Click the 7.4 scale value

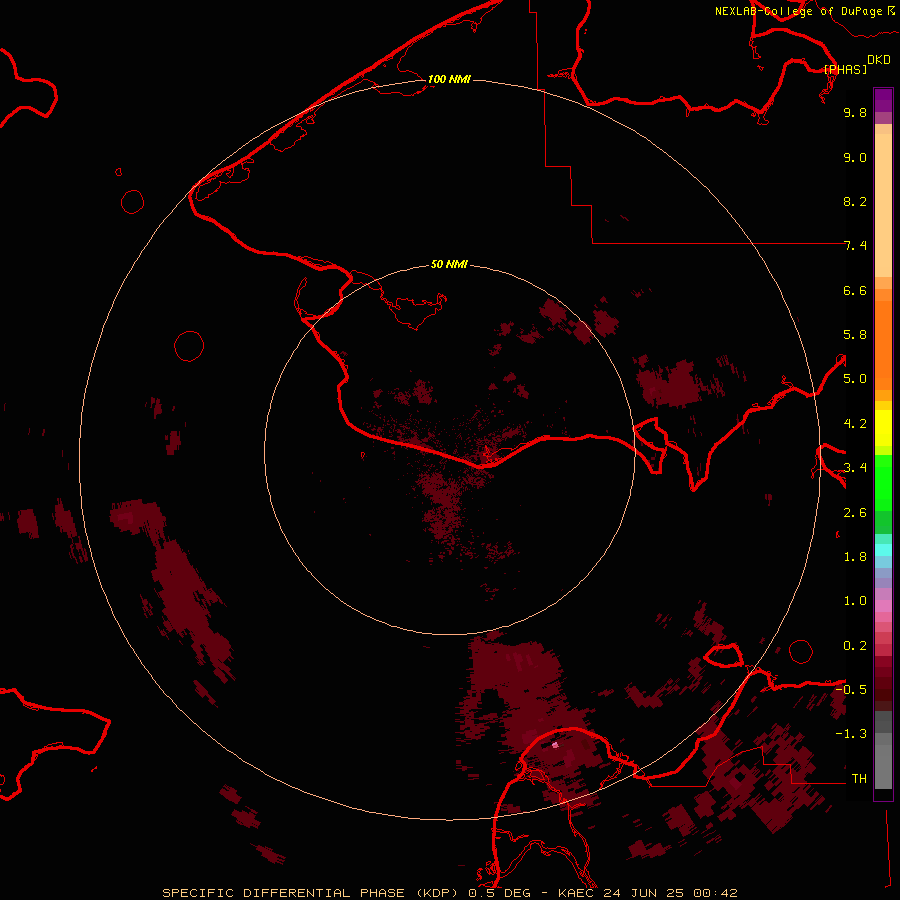[x=855, y=246]
